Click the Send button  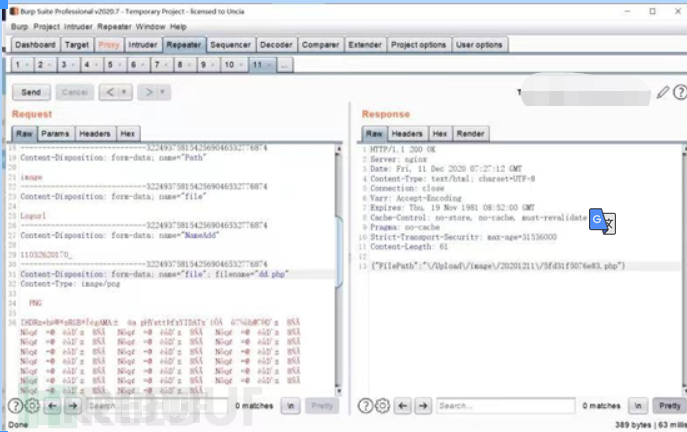pyautogui.click(x=31, y=92)
